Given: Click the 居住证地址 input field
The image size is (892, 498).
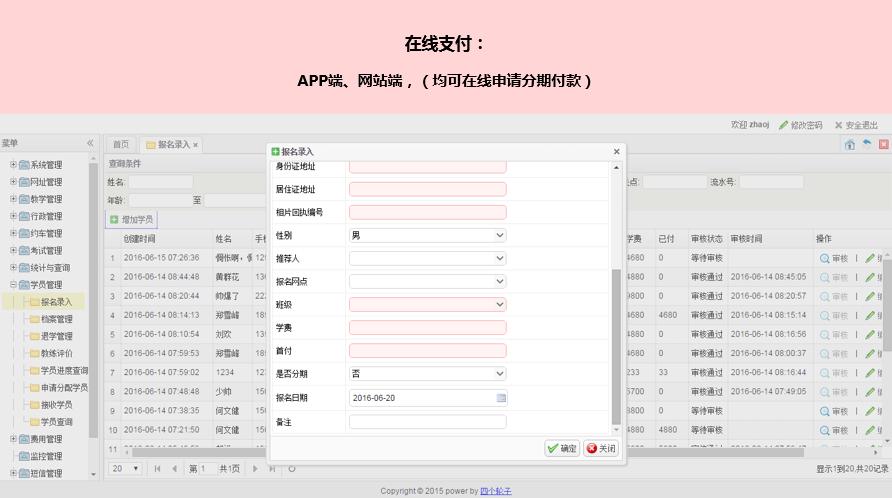Looking at the screenshot, I should click(428, 189).
